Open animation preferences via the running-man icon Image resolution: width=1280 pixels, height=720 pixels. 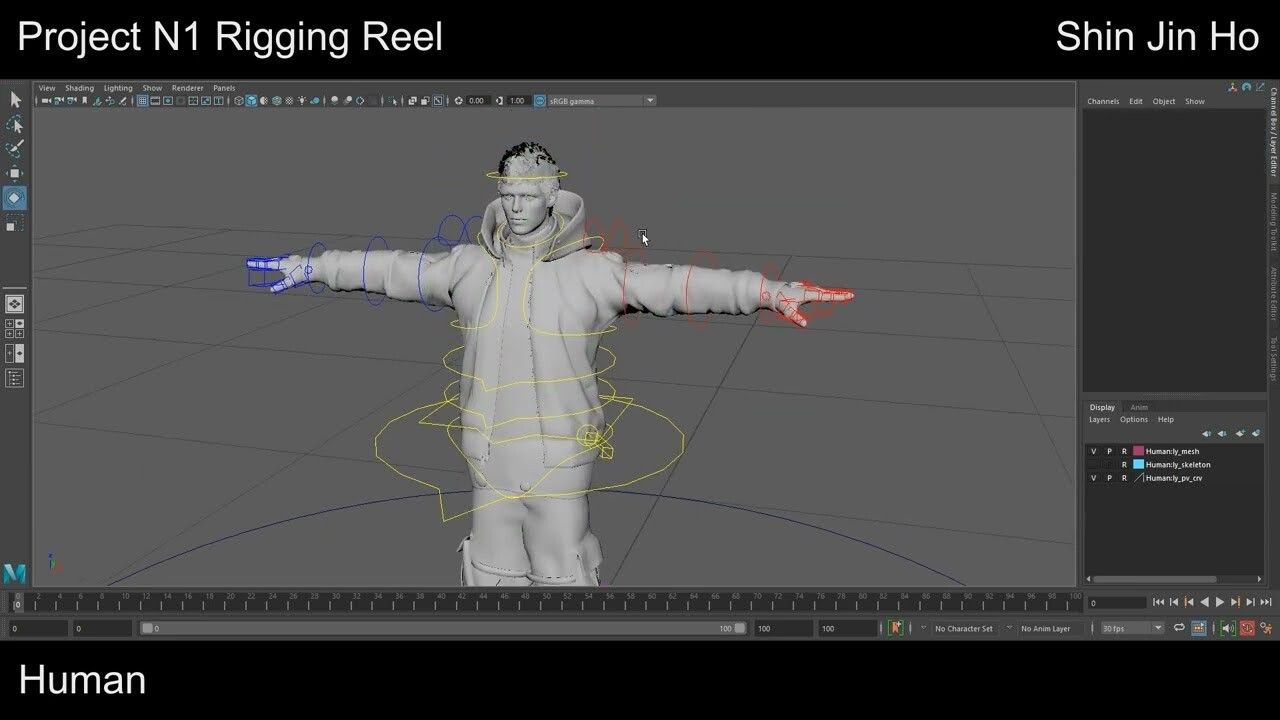[1267, 628]
